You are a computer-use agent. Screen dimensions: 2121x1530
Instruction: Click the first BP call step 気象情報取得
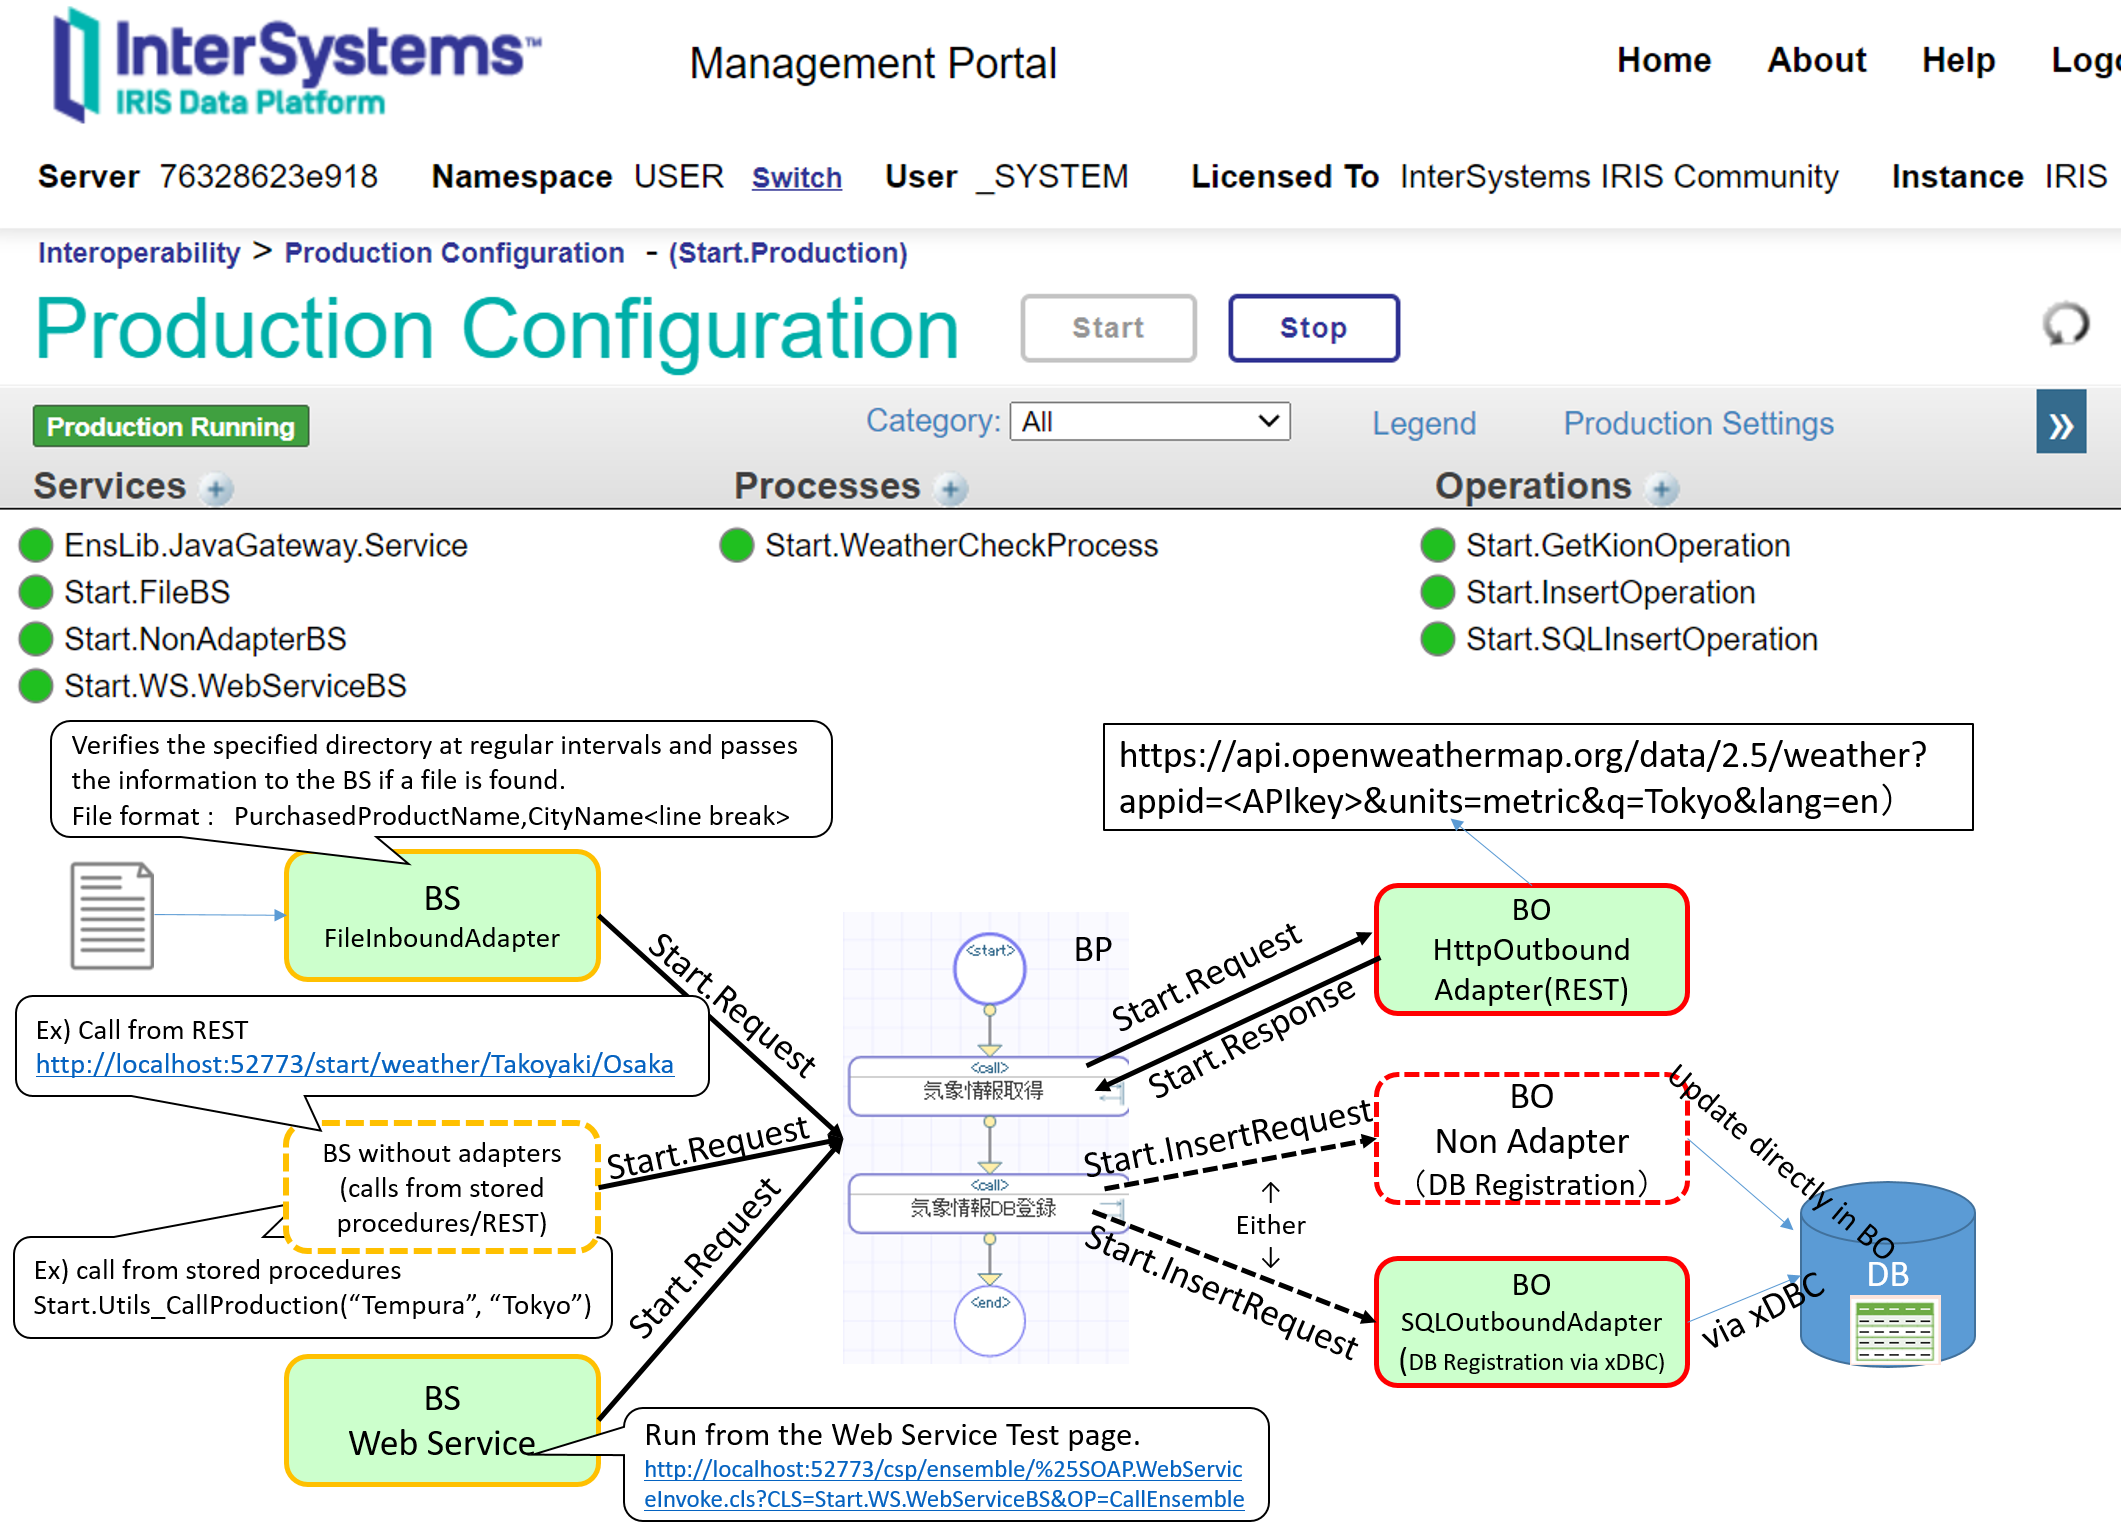pyautogui.click(x=988, y=1086)
